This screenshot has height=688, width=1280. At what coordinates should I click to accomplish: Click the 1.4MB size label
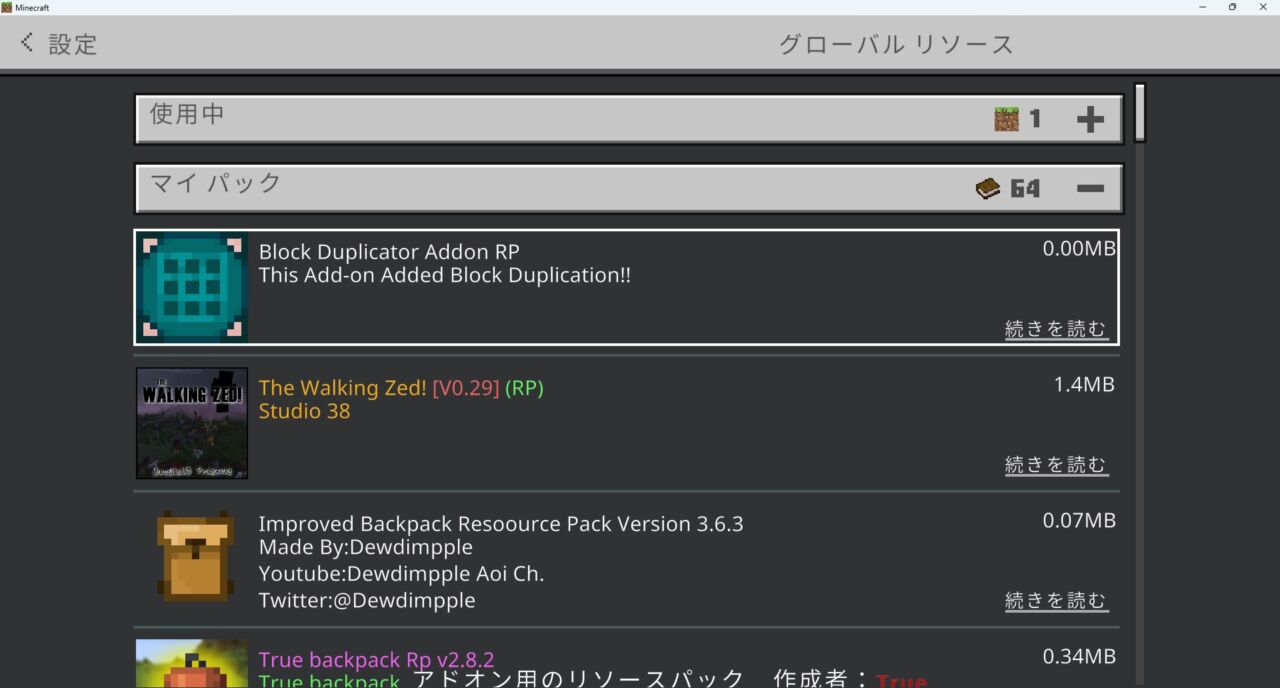coord(1084,385)
